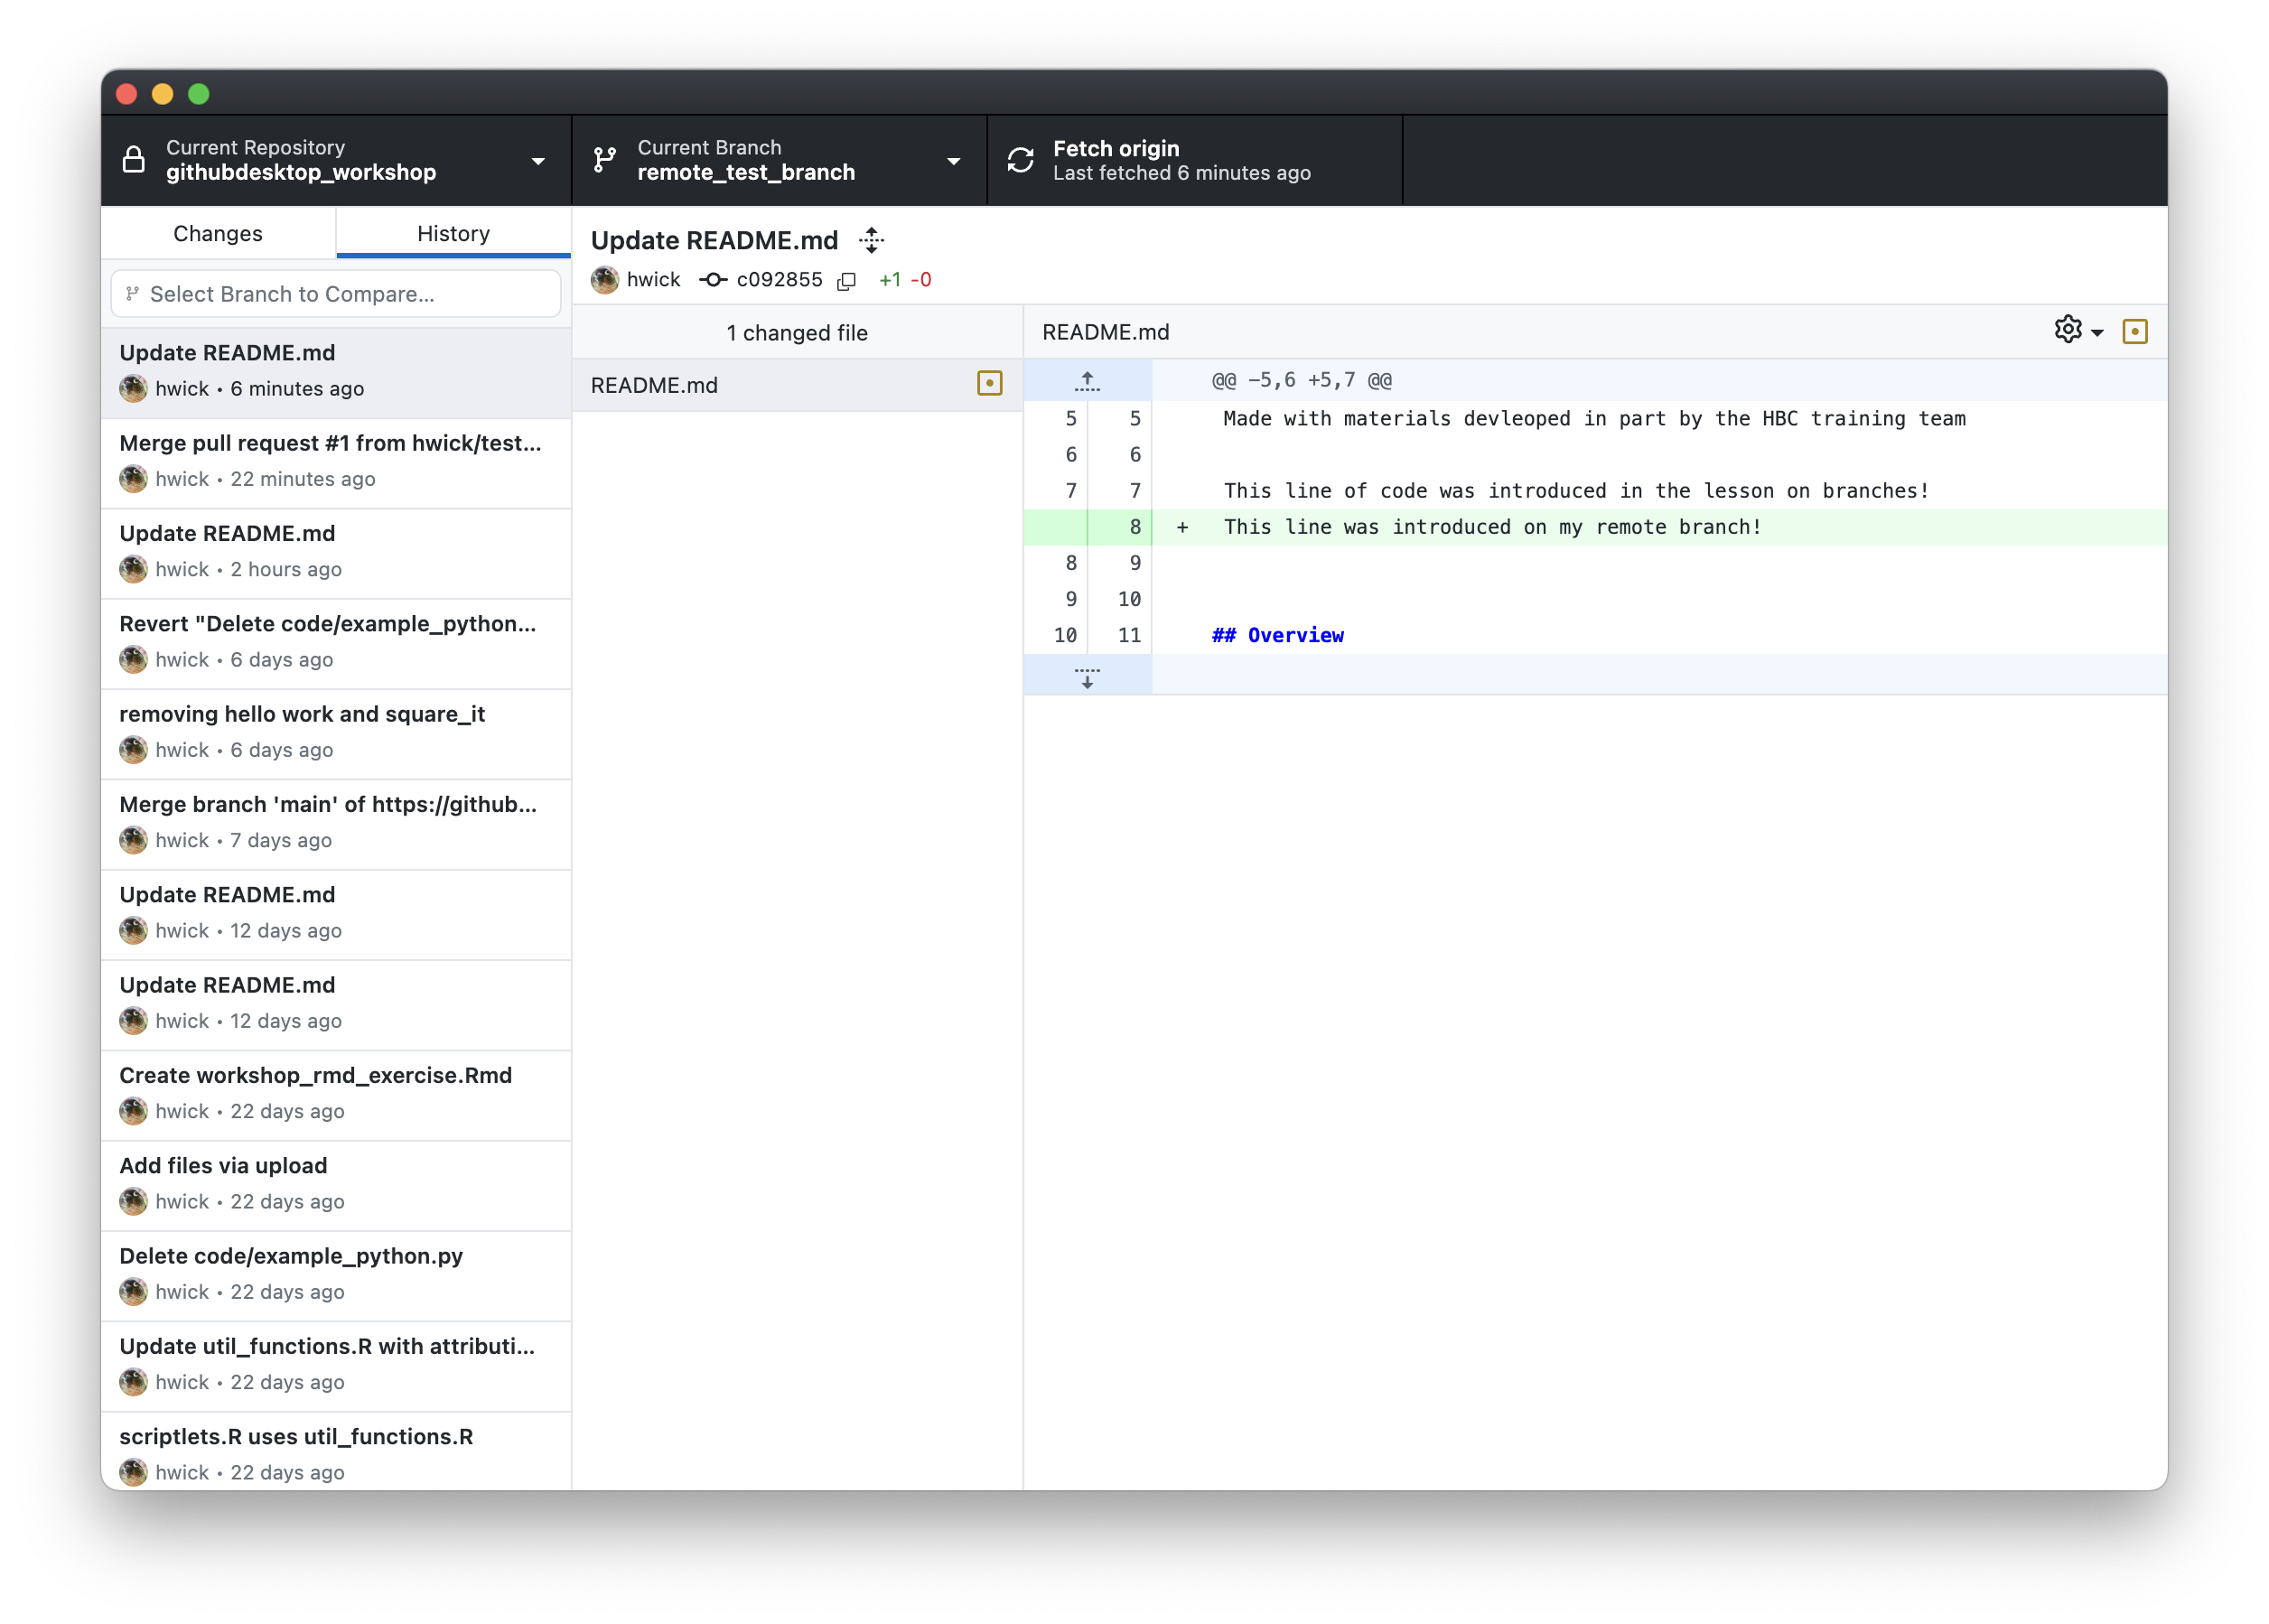Click avatar on 6 minutes ago commit
Image resolution: width=2269 pixels, height=1624 pixels.
point(133,389)
